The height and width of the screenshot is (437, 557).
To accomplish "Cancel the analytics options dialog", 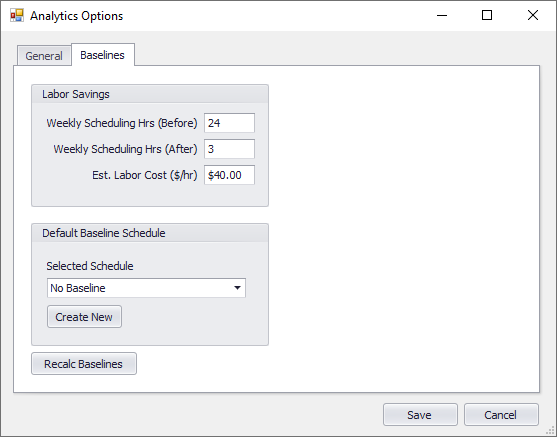I will 501,415.
